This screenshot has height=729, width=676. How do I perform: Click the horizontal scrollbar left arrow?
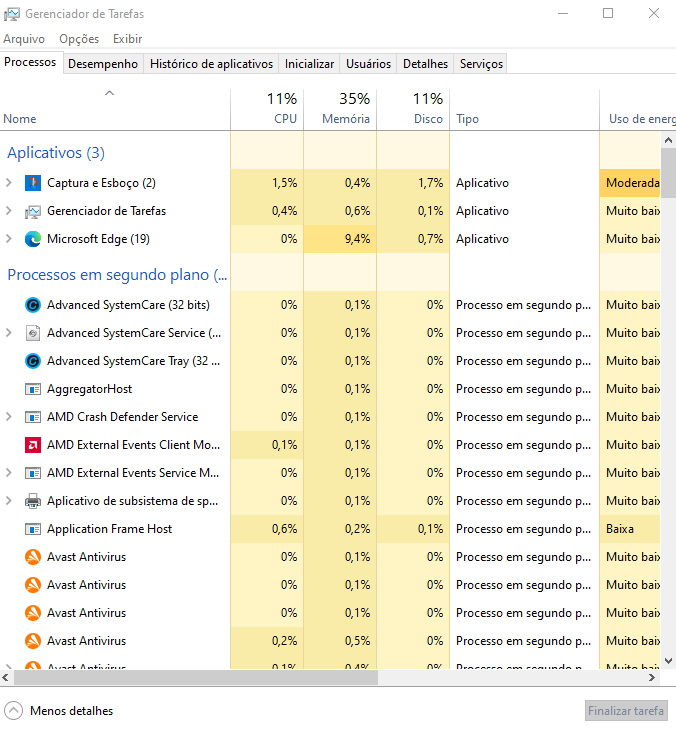[x=6, y=678]
